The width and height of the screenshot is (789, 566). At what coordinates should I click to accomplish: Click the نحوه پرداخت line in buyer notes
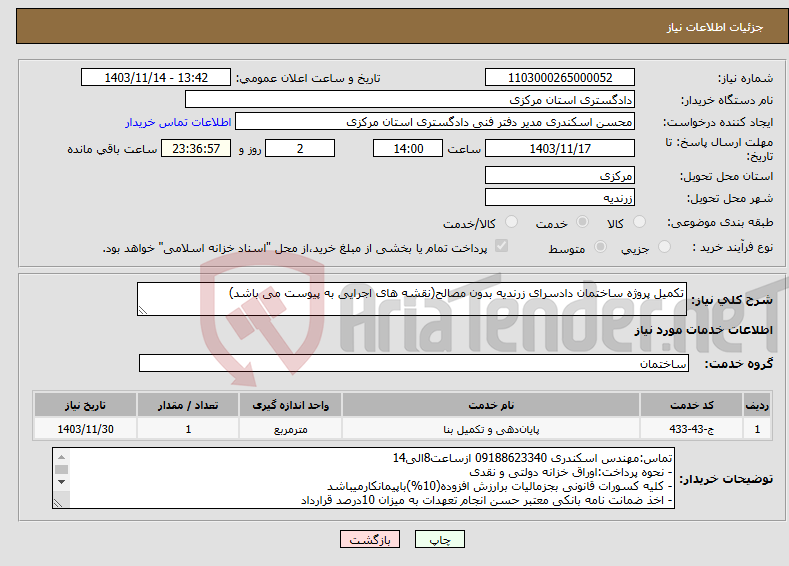click(x=571, y=472)
